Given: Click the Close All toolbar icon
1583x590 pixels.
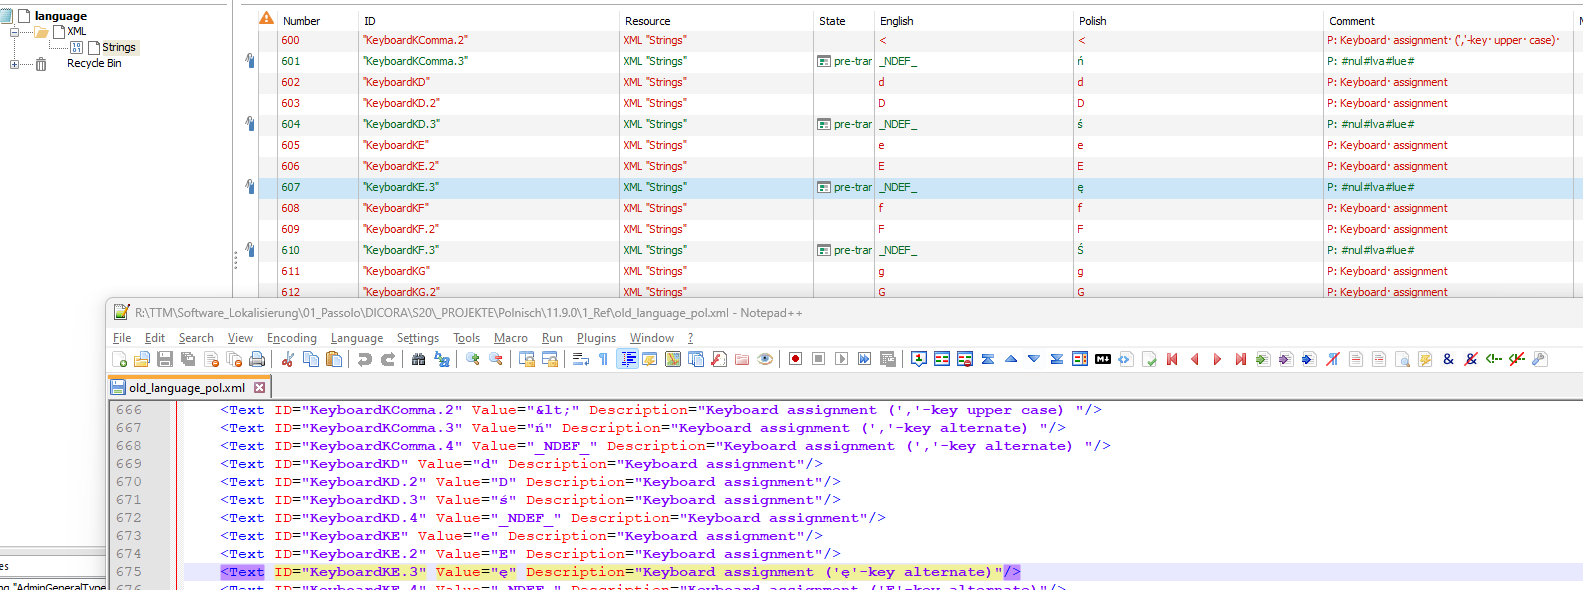Looking at the screenshot, I should click(x=234, y=360).
